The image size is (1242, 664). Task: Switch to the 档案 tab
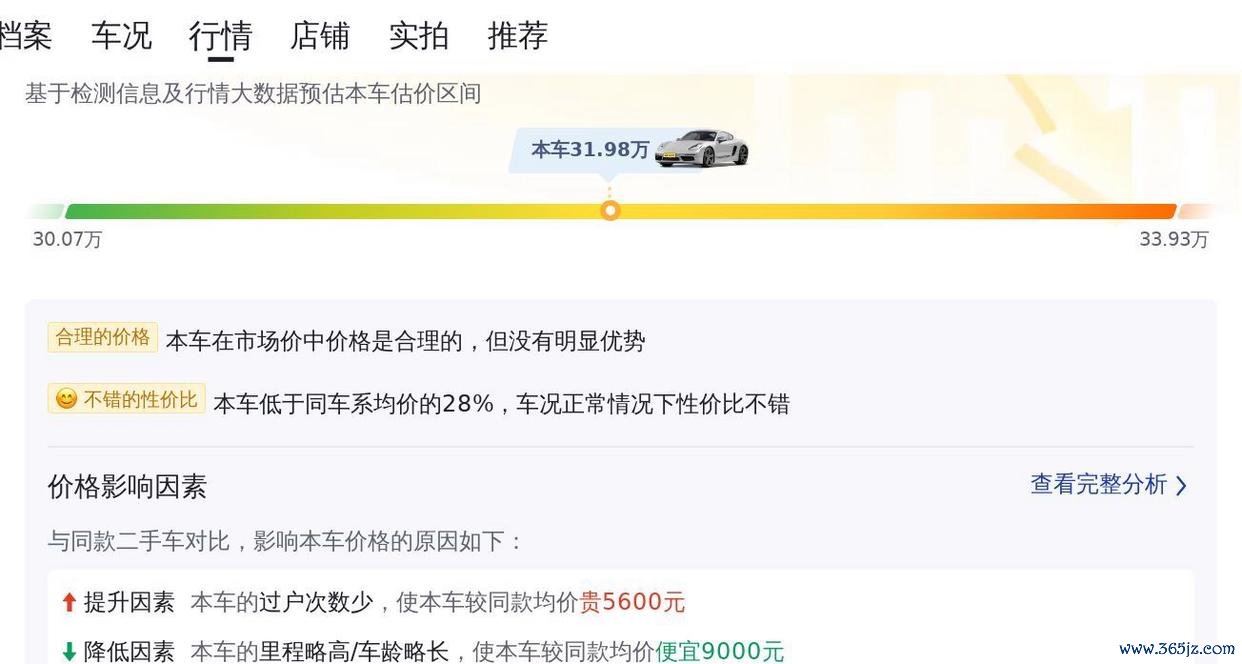pos(25,36)
